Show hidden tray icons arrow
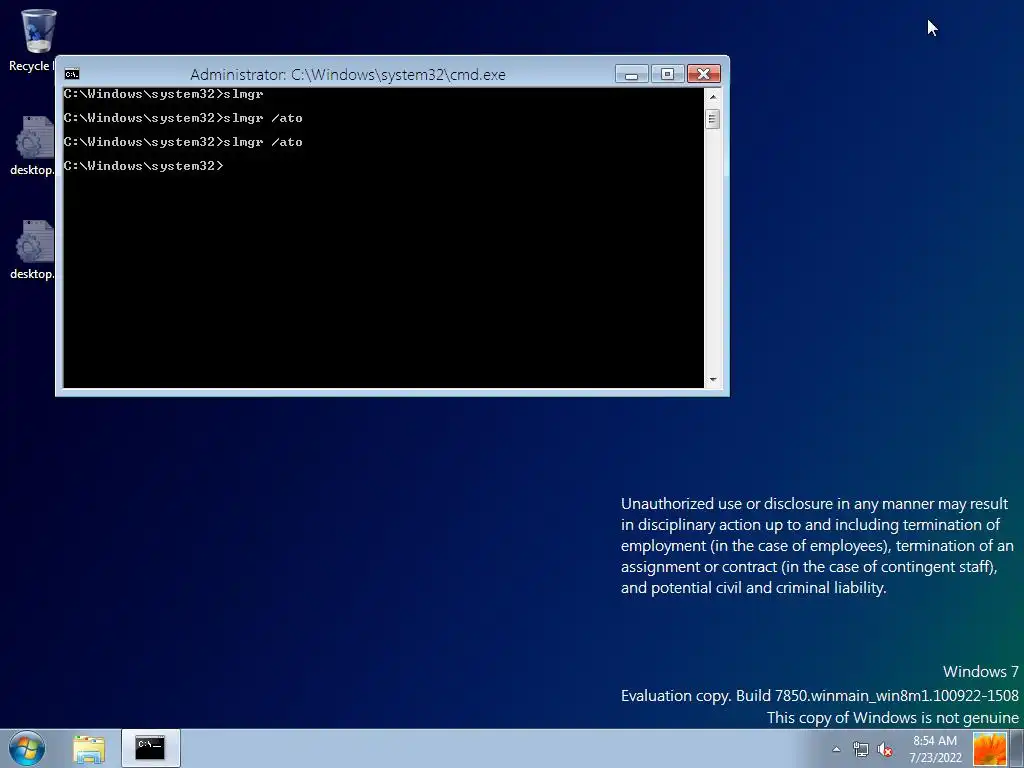This screenshot has height=768, width=1024. (836, 749)
